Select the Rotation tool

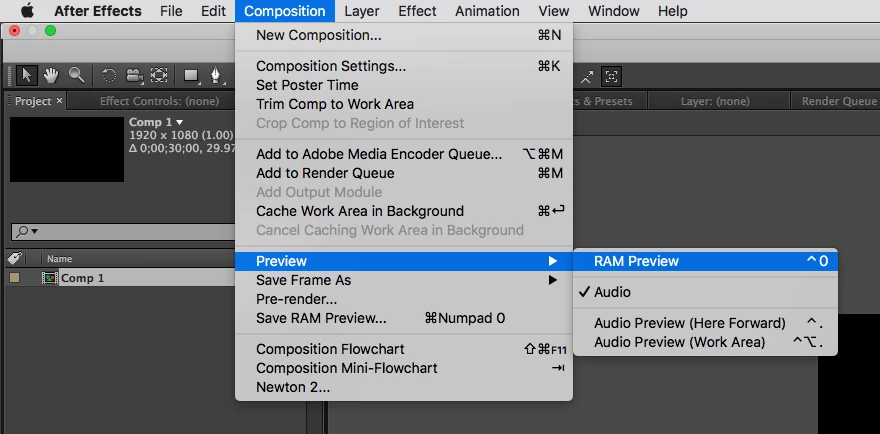109,76
